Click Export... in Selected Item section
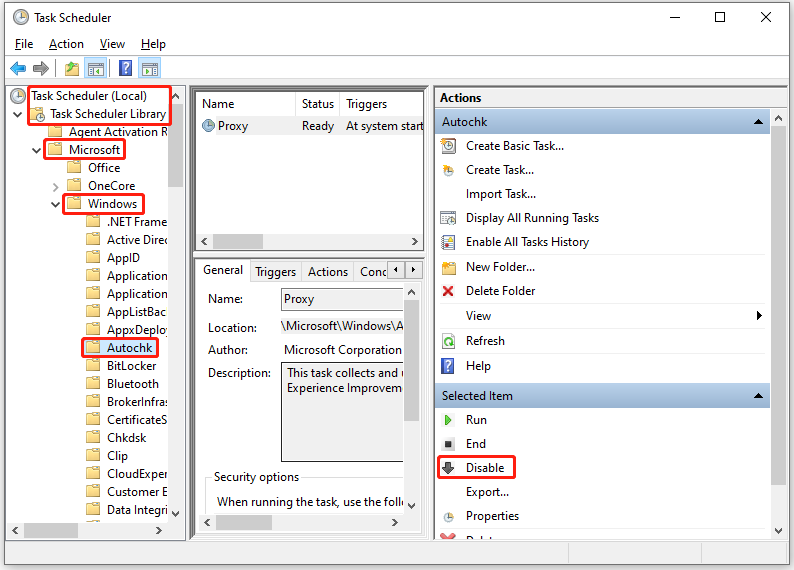 [x=487, y=492]
